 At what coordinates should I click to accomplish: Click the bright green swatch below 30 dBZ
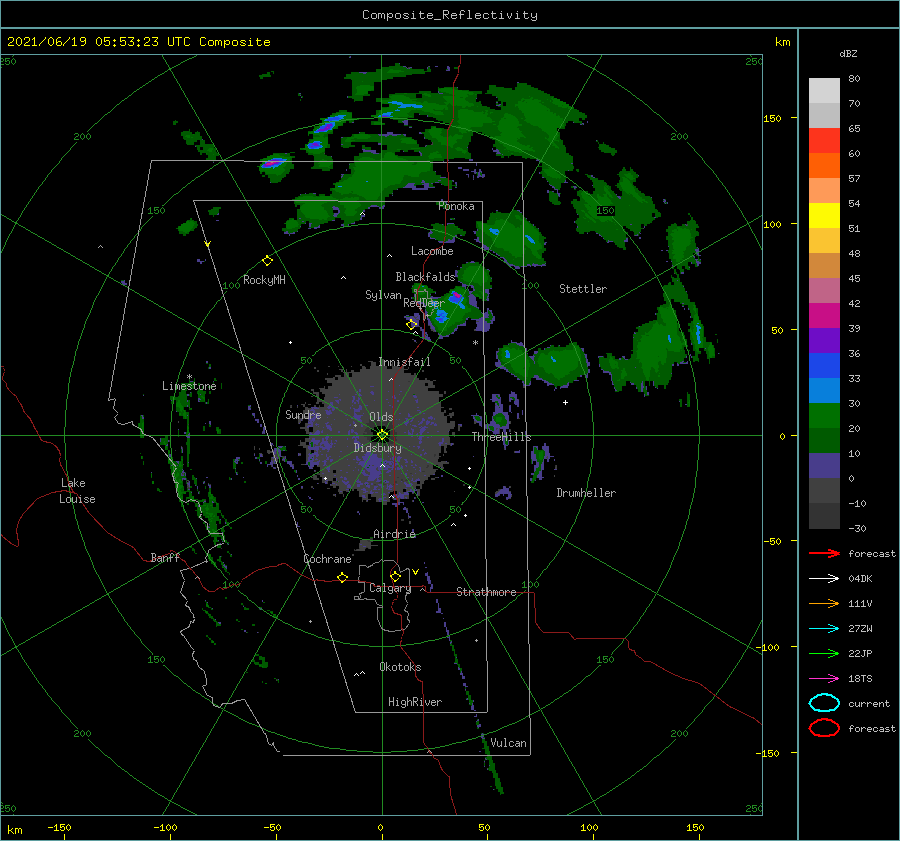824,415
